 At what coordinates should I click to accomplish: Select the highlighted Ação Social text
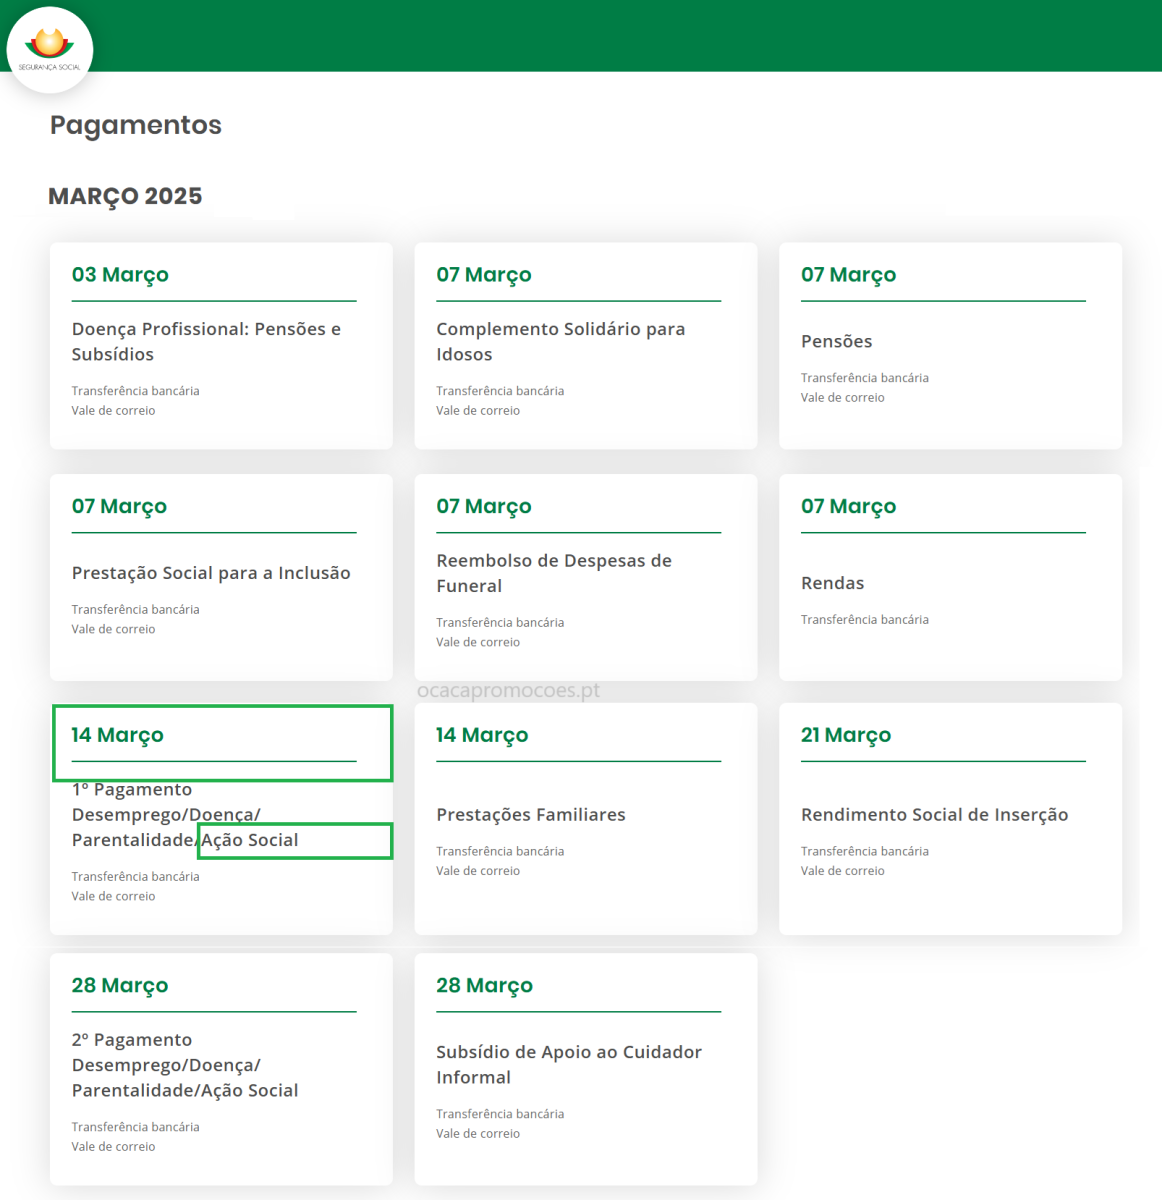[x=294, y=841]
